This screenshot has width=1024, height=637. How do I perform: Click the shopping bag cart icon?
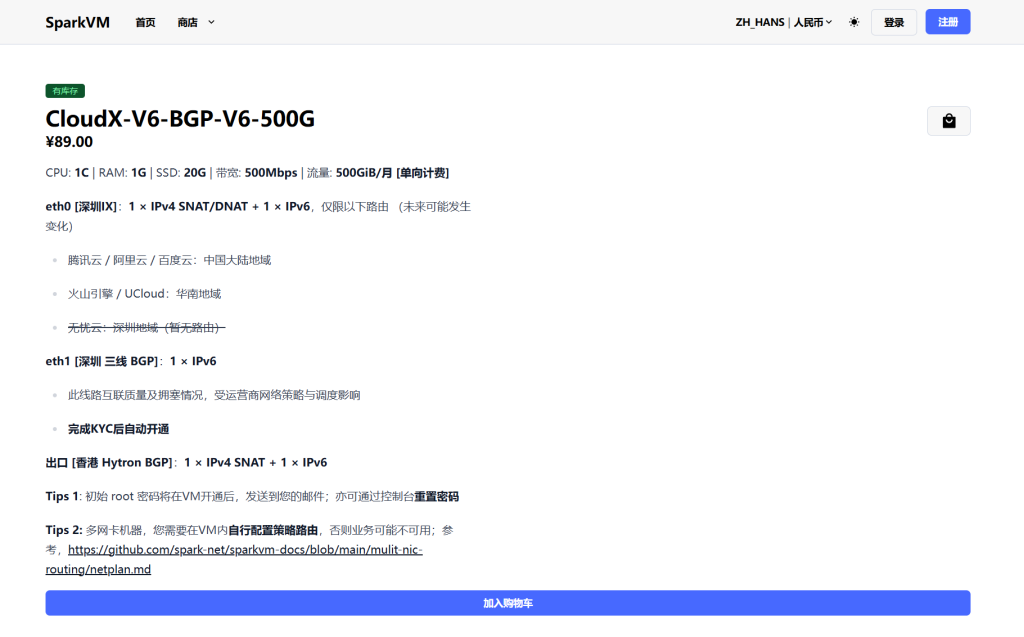click(x=948, y=121)
